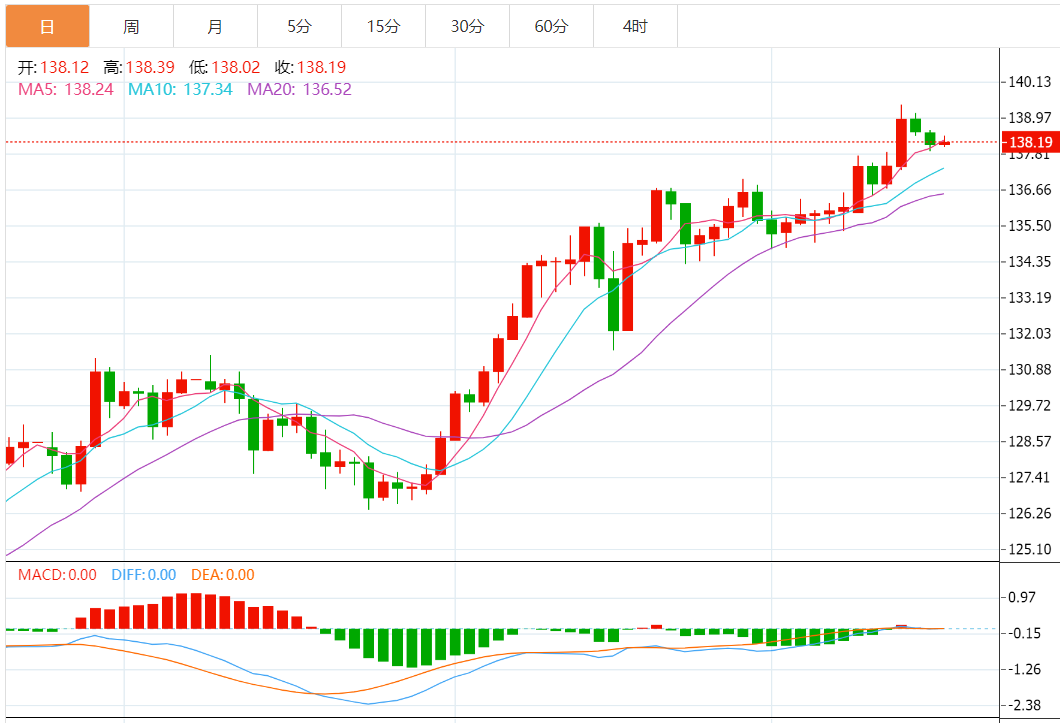Click the DIFF:0.00 label
The height and width of the screenshot is (723, 1060).
point(144,575)
